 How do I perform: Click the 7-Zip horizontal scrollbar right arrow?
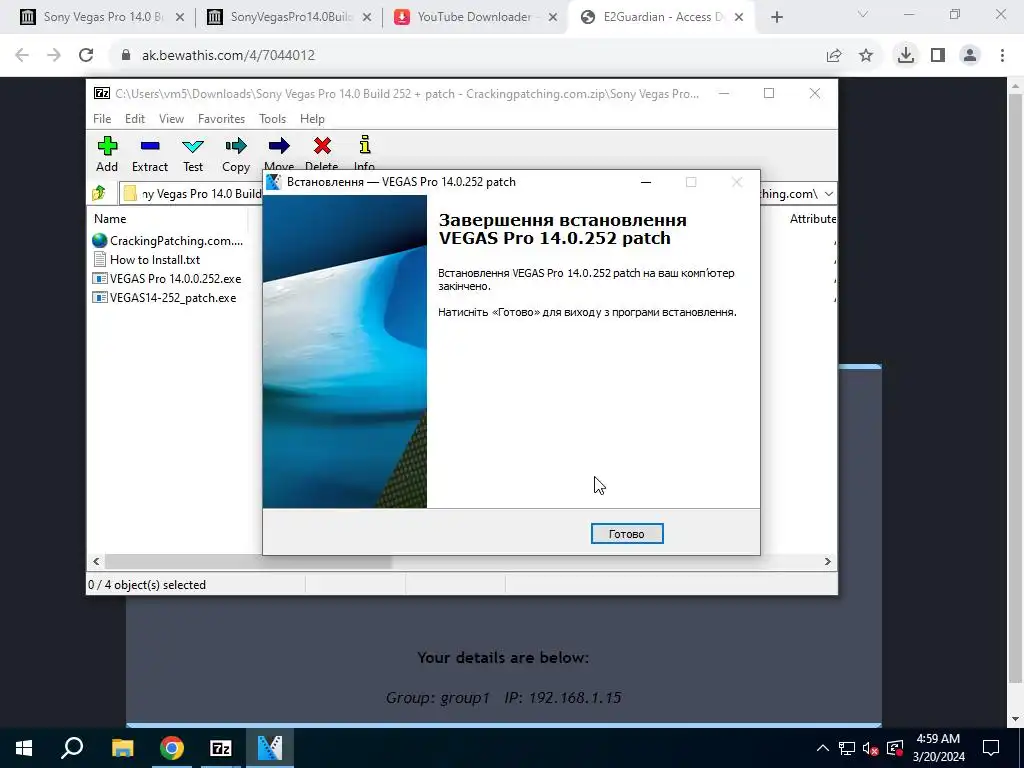pos(827,561)
